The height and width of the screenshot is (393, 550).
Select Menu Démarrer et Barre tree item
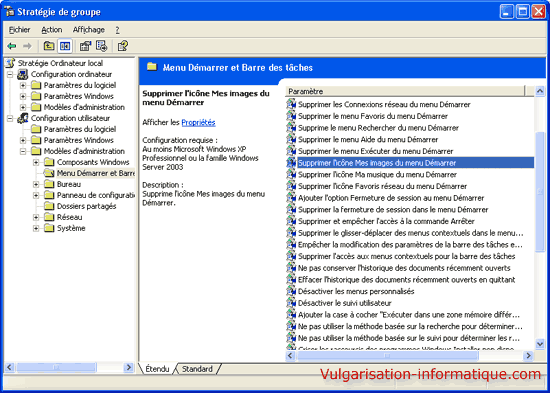pos(96,173)
